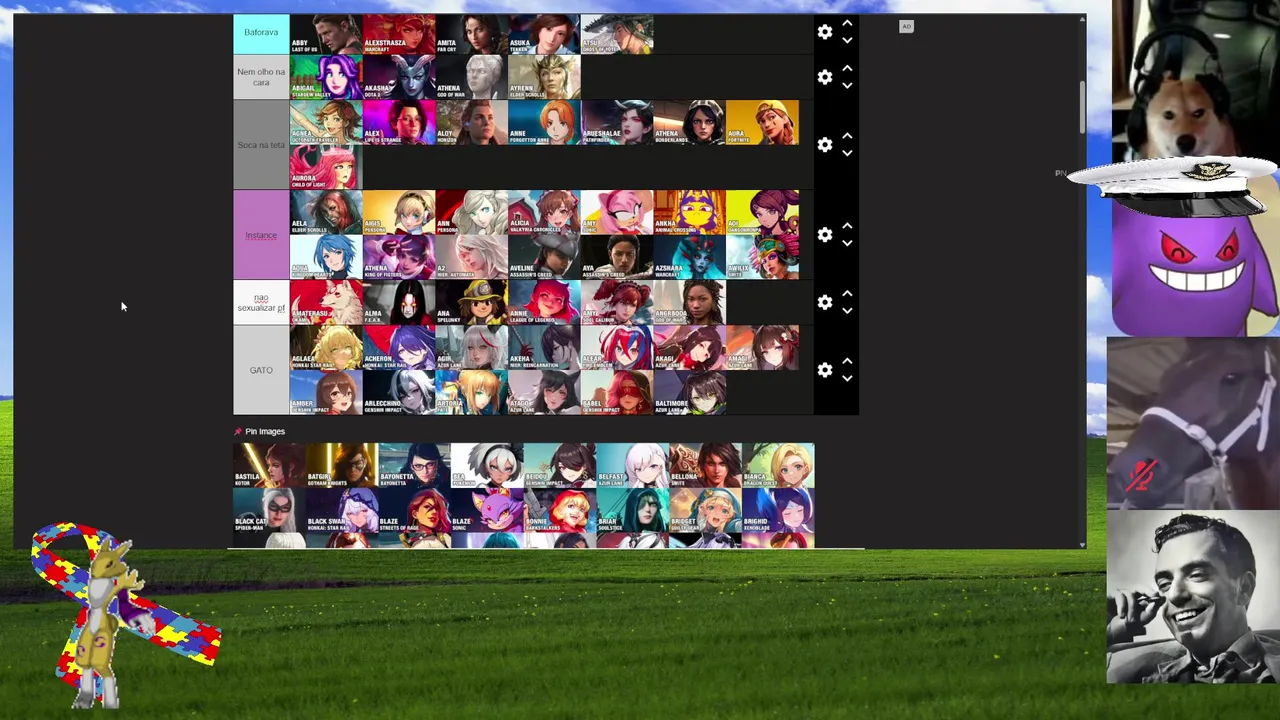Edit the Soca na teta label
The image size is (1280, 720).
[x=261, y=145]
